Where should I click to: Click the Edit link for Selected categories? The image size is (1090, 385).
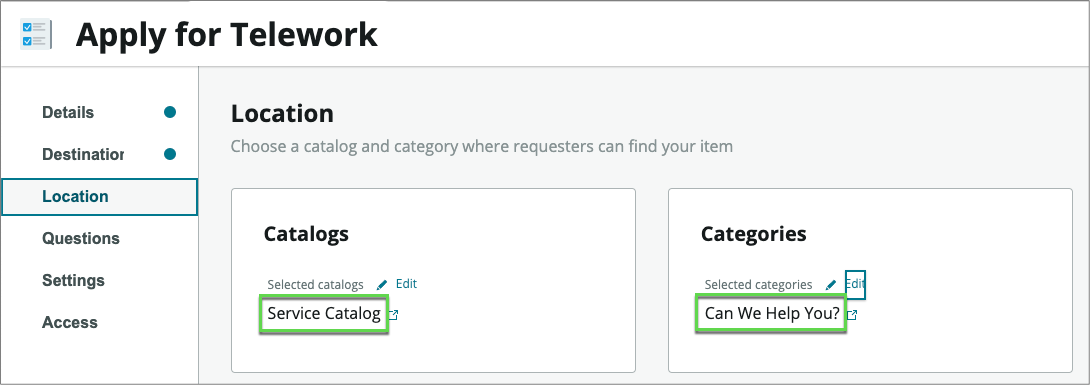click(x=855, y=284)
